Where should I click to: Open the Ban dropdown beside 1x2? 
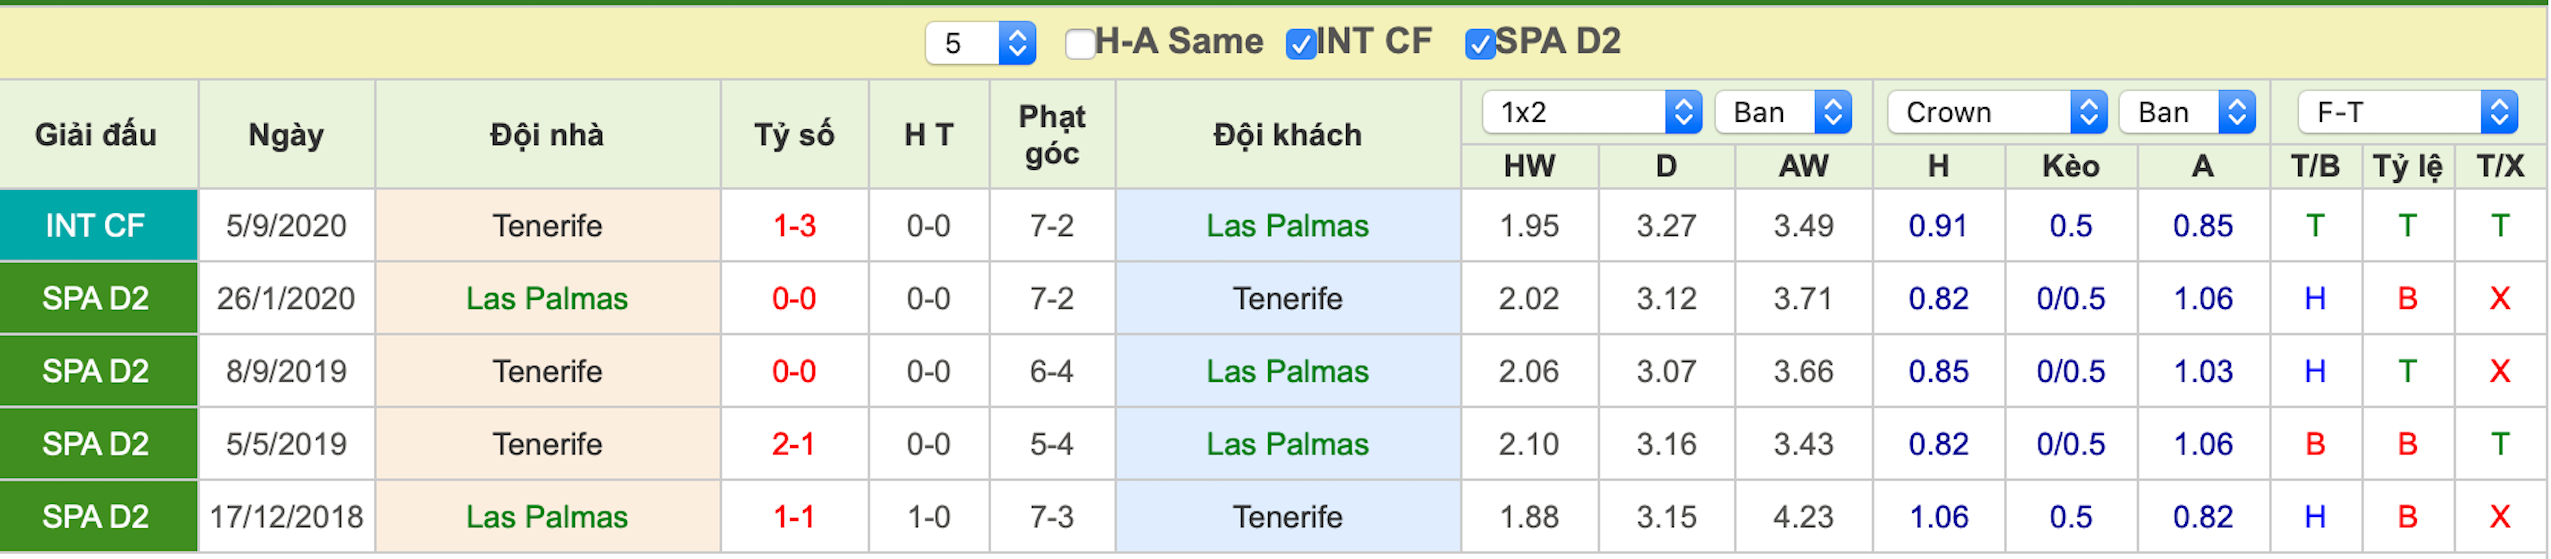[1782, 112]
